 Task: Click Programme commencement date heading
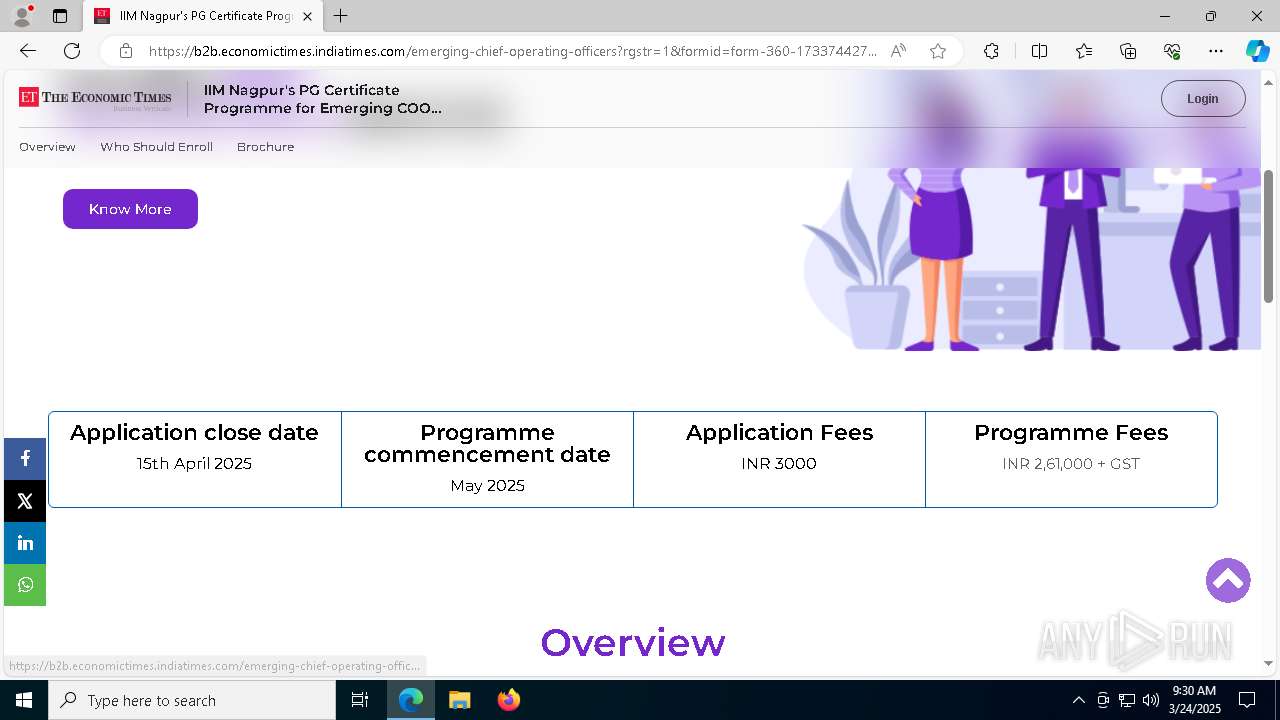pyautogui.click(x=487, y=443)
